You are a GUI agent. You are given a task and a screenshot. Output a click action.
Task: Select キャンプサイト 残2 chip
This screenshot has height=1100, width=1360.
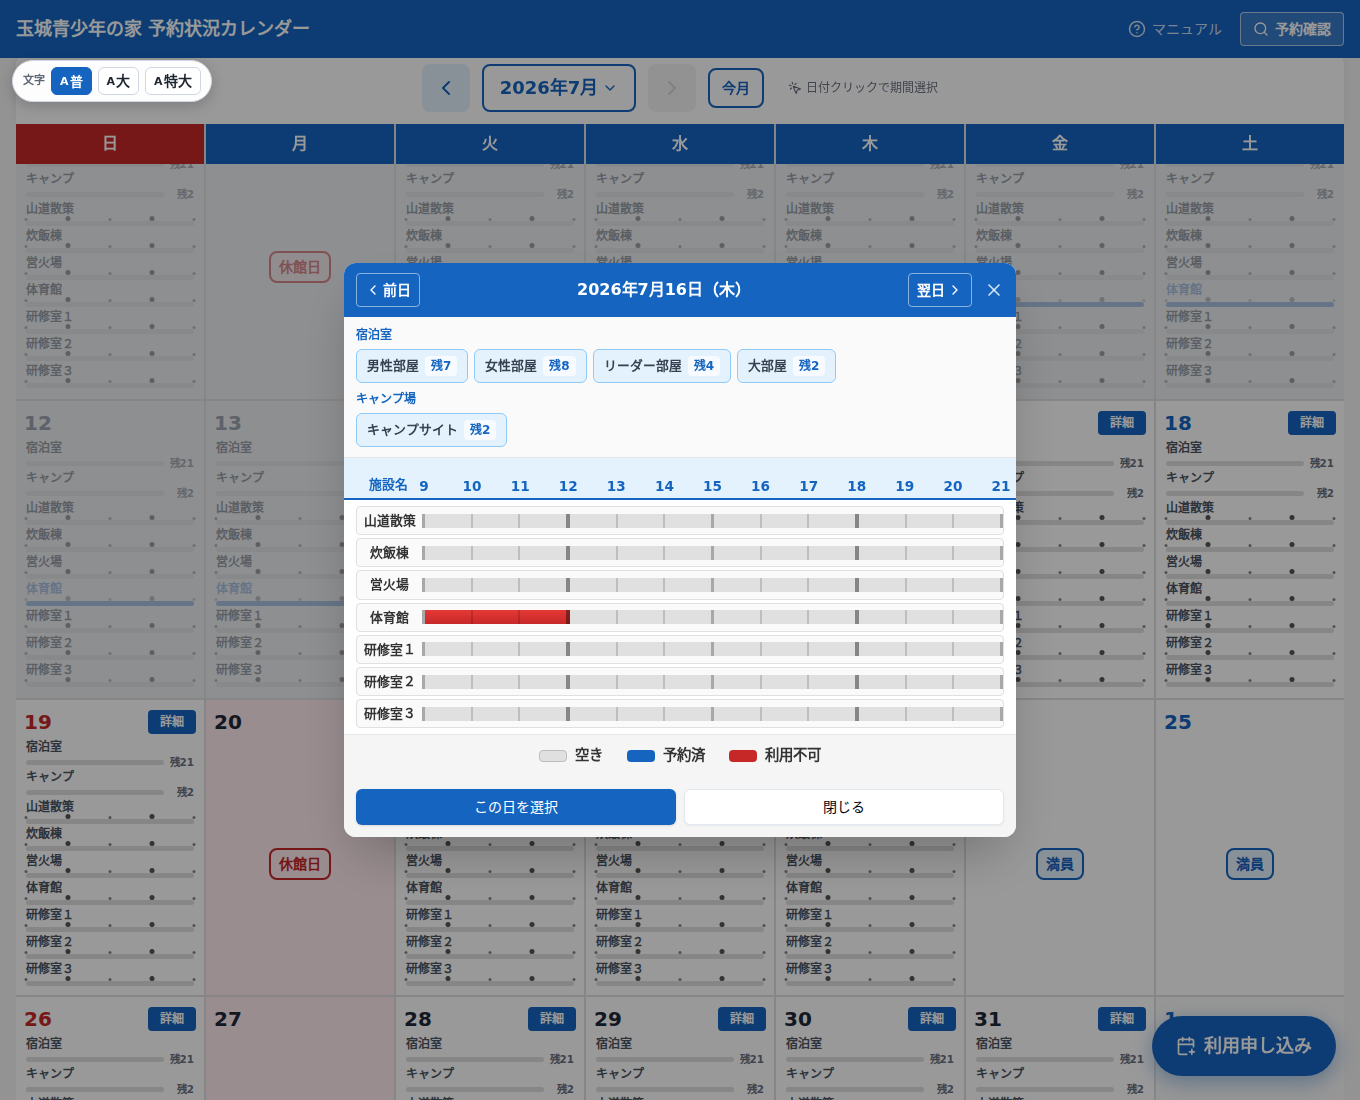(x=431, y=430)
